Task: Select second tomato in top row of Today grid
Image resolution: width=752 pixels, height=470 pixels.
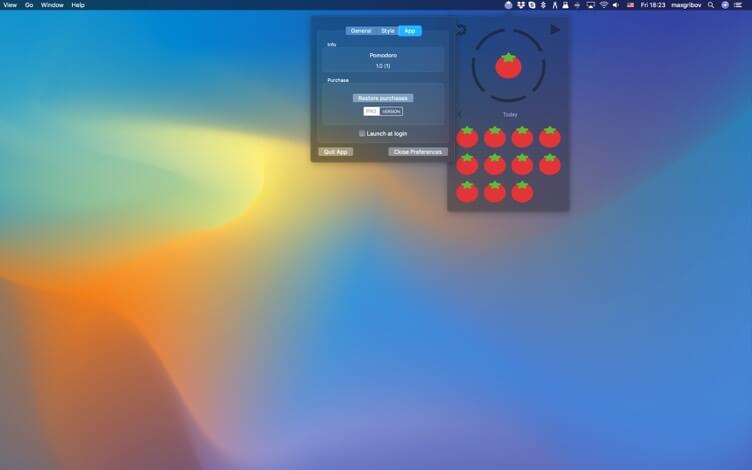Action: 494,137
